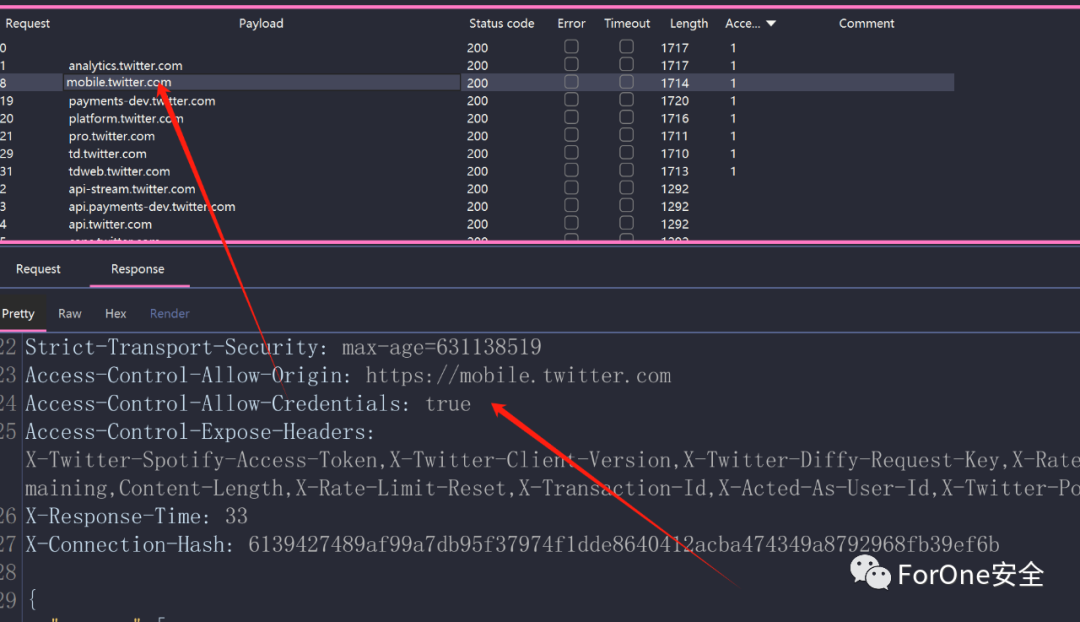Select the api.payments-dev.twitter.com payload row
Image resolution: width=1080 pixels, height=622 pixels.
tap(152, 207)
